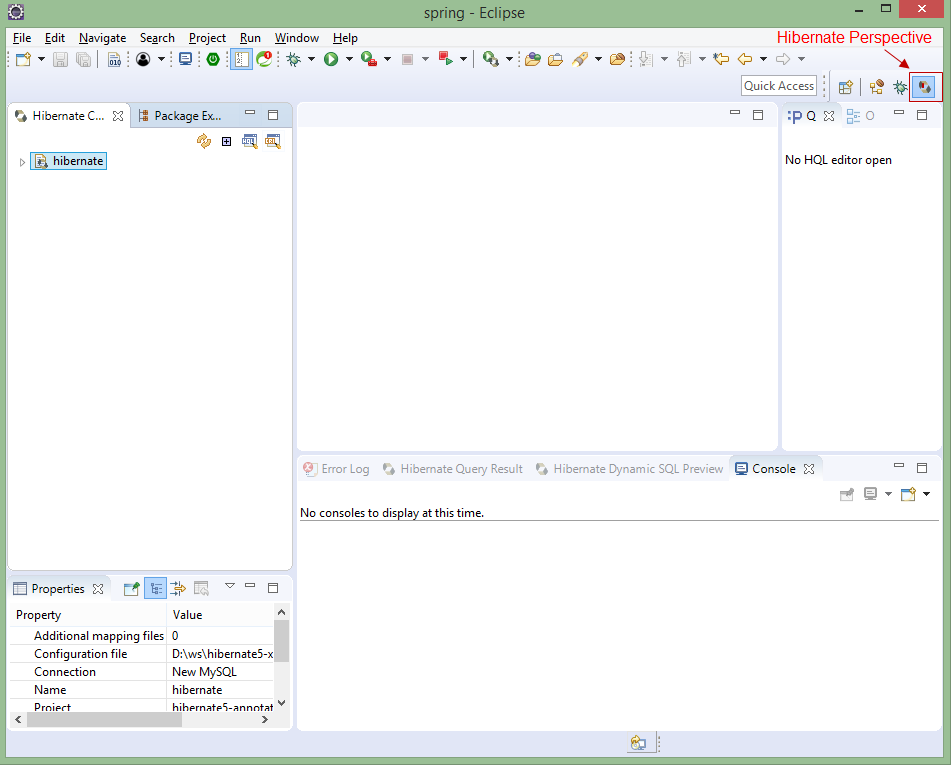The height and width of the screenshot is (765, 951).
Task: Open the Run dropdown arrow
Action: pos(349,59)
